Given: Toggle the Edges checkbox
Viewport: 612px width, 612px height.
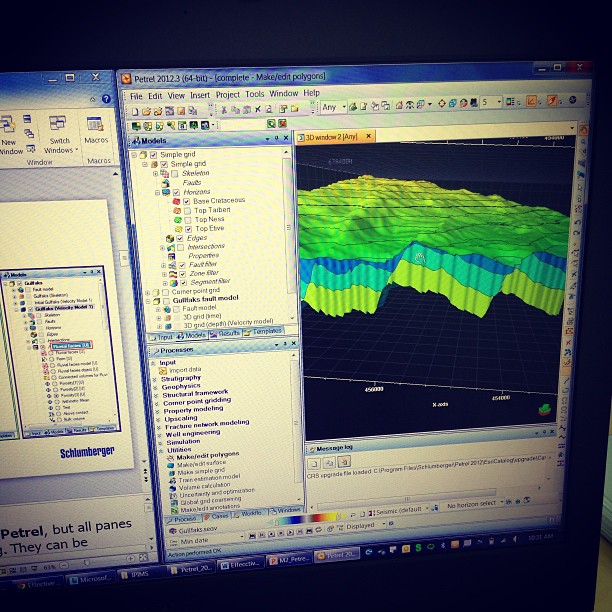Looking at the screenshot, I should pyautogui.click(x=180, y=238).
